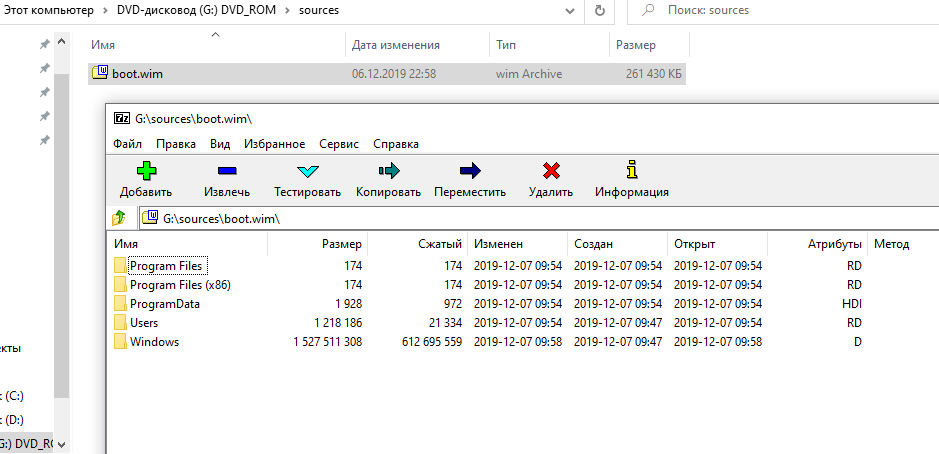Screen dimensions: 939x454
Task: Click the green Add (Добавить) plus icon
Action: click(x=146, y=170)
